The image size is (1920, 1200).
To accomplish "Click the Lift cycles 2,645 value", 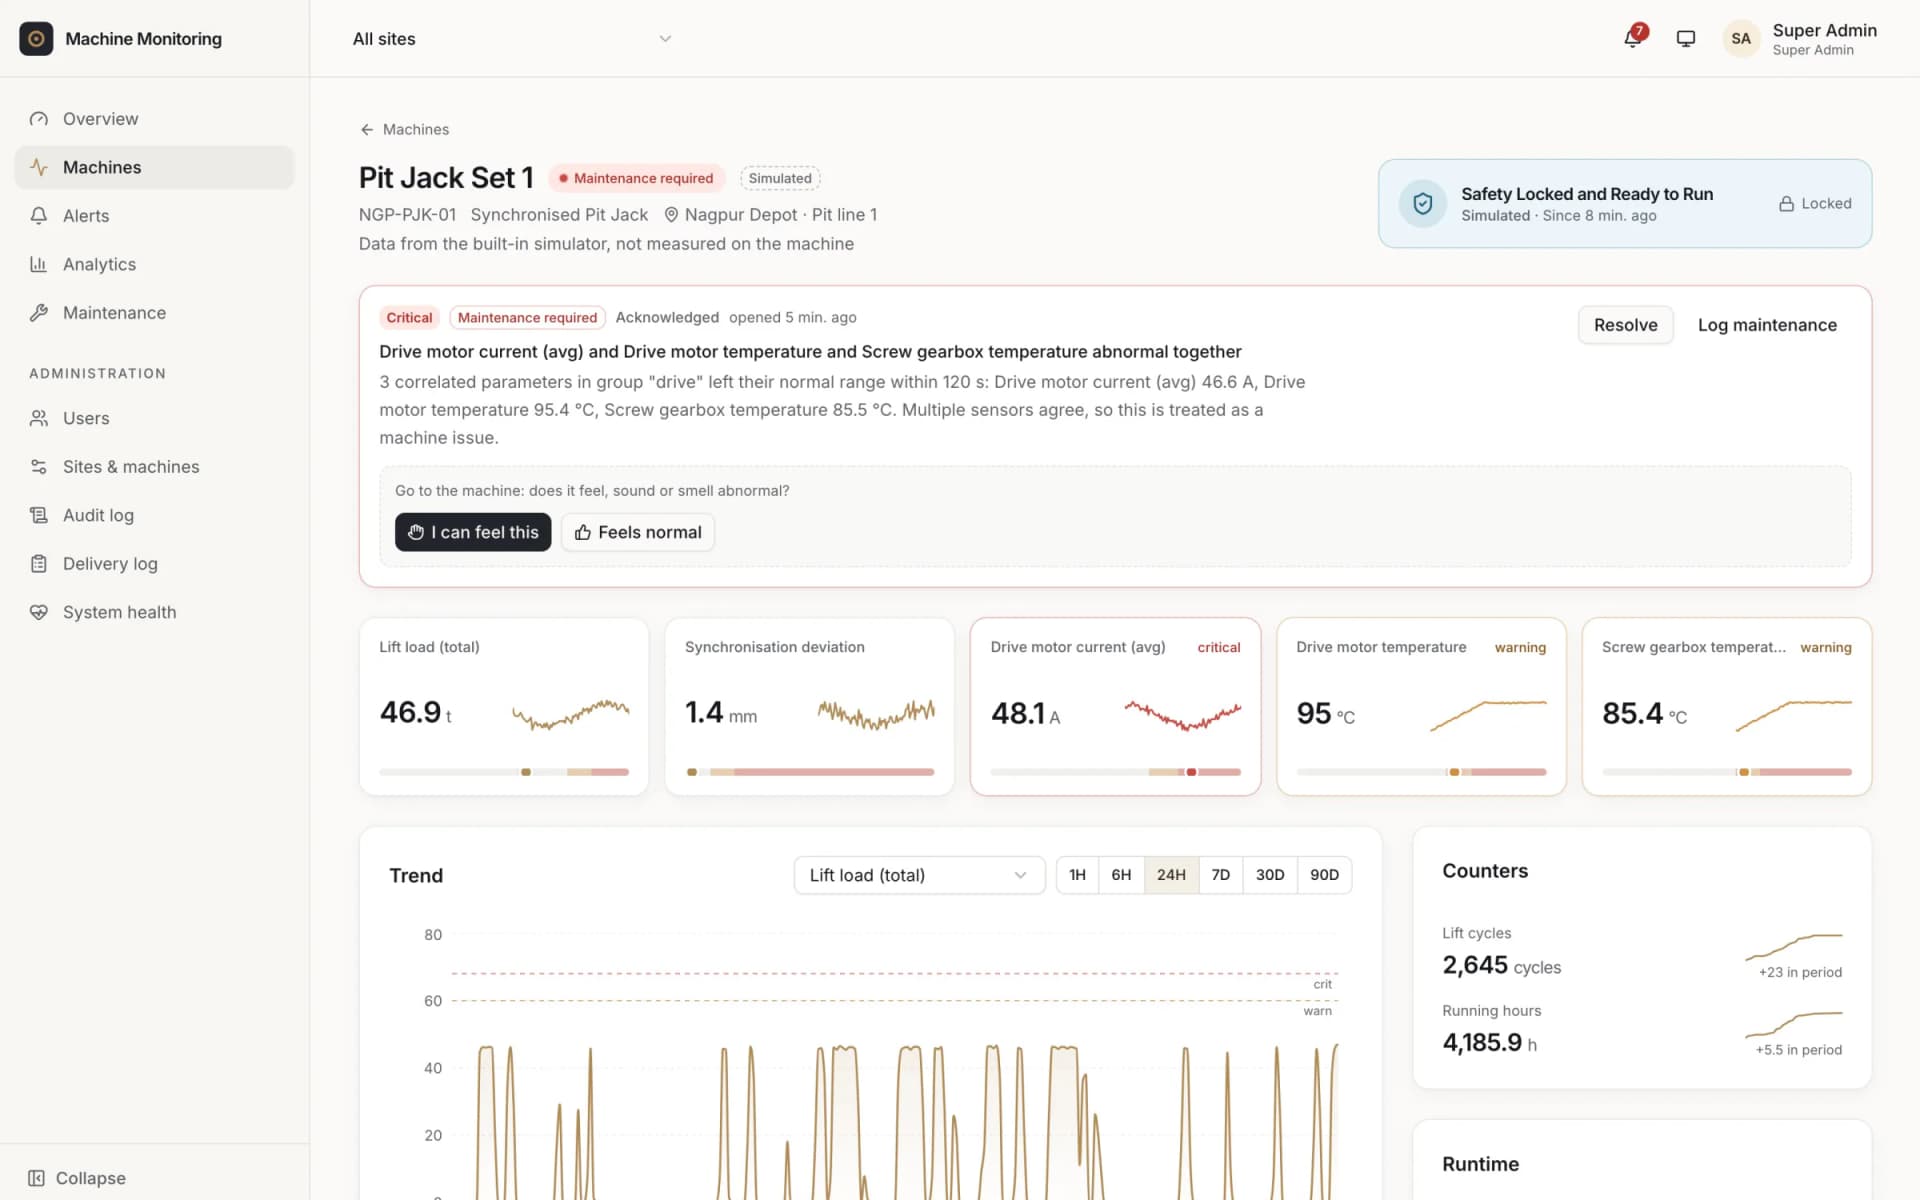I will 1474,965.
